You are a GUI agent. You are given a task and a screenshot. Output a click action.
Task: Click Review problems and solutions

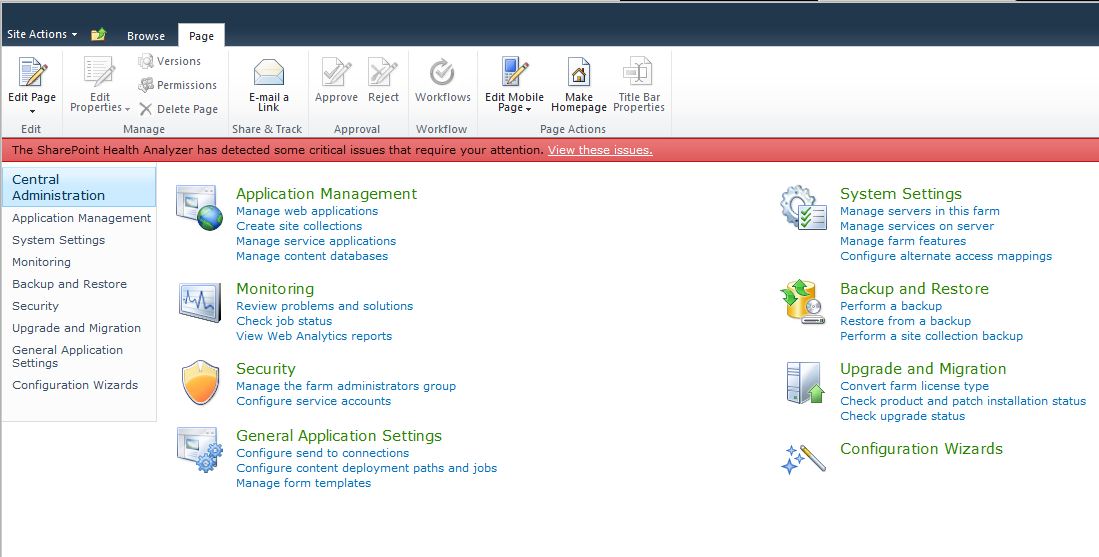(325, 305)
